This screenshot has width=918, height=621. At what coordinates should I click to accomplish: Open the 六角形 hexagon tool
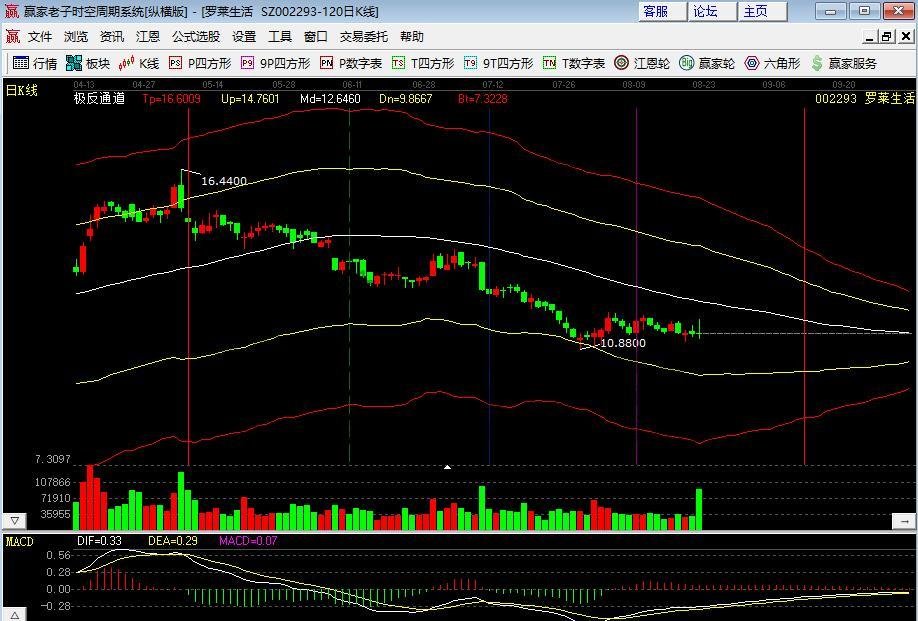[772, 63]
